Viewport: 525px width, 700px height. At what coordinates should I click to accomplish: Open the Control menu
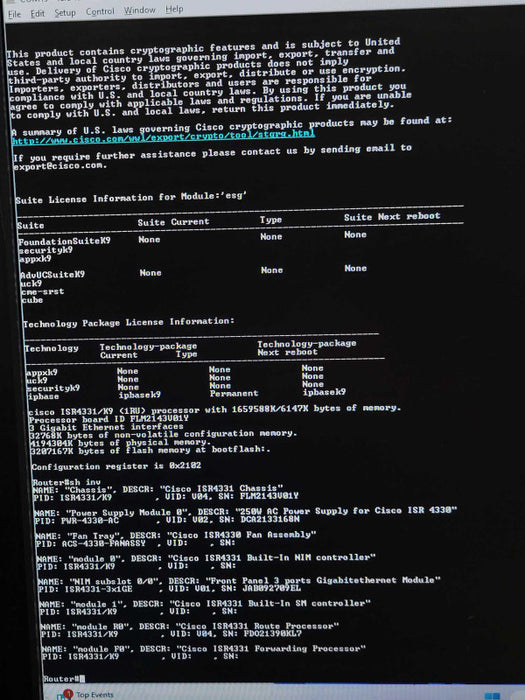click(100, 12)
